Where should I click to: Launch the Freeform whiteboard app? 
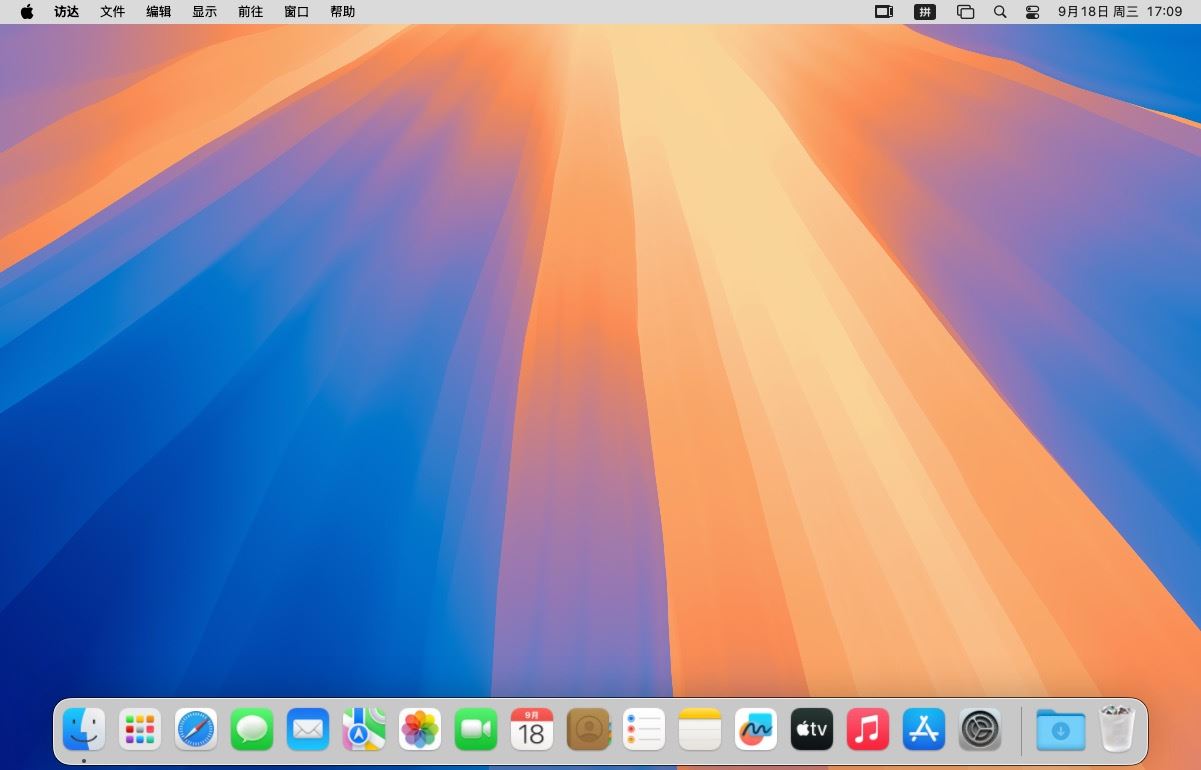756,729
